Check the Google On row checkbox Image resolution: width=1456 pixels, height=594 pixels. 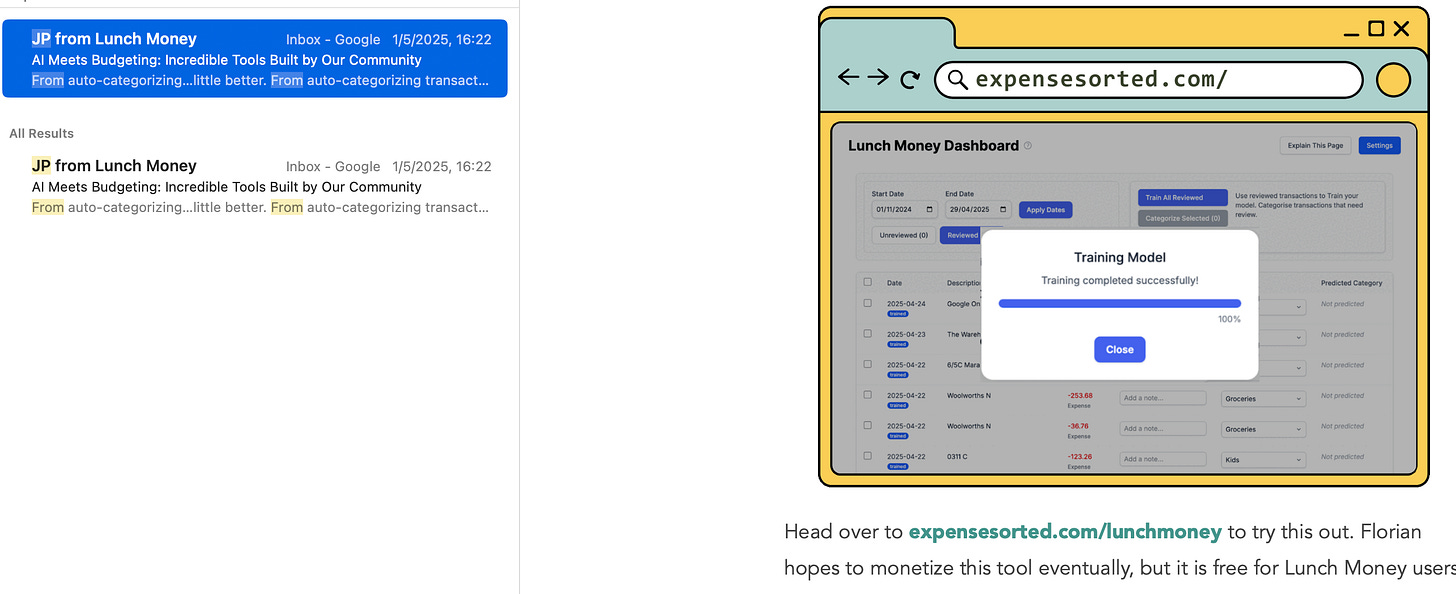coord(867,303)
